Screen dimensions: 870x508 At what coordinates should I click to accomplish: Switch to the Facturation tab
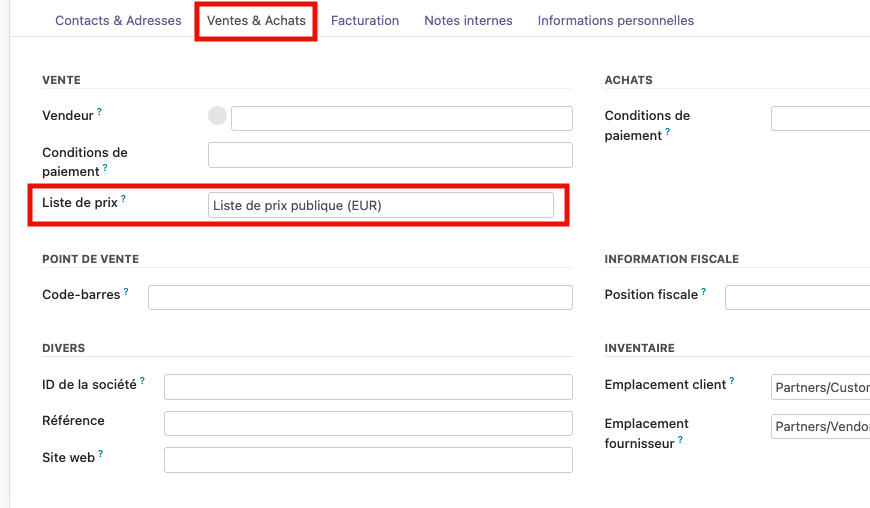click(365, 20)
